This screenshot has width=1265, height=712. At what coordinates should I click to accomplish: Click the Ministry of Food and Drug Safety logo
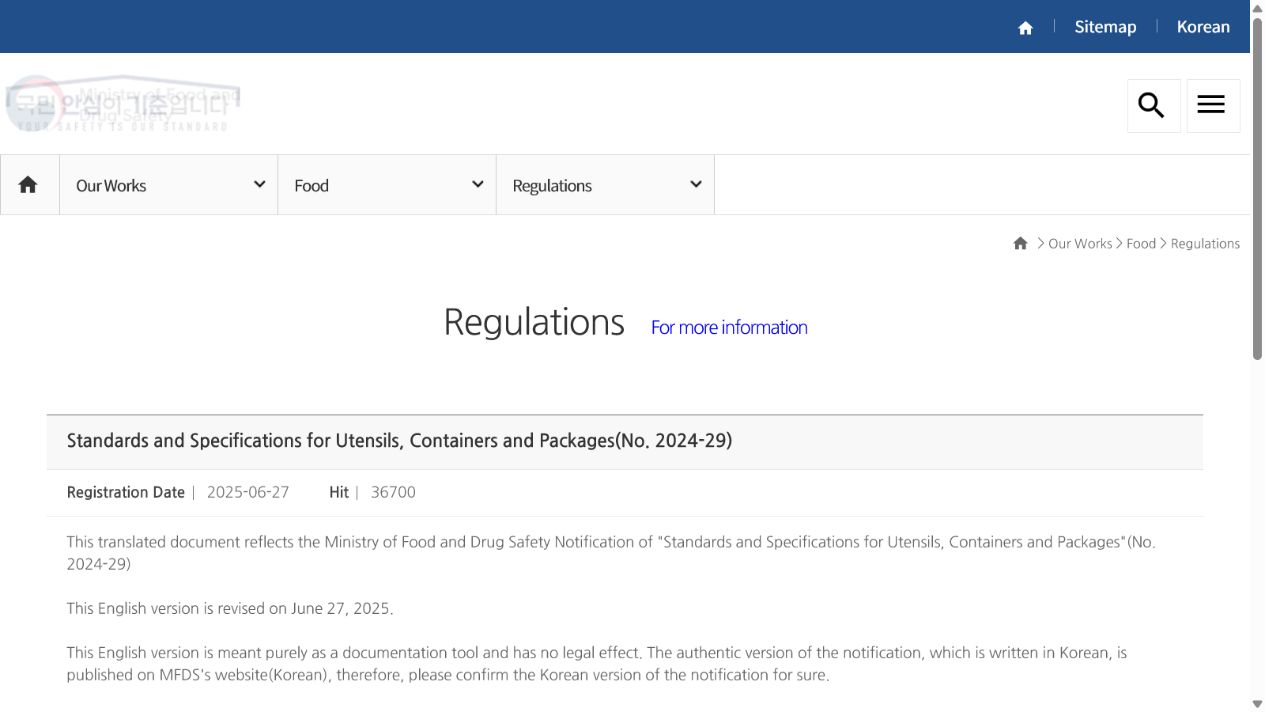point(123,104)
